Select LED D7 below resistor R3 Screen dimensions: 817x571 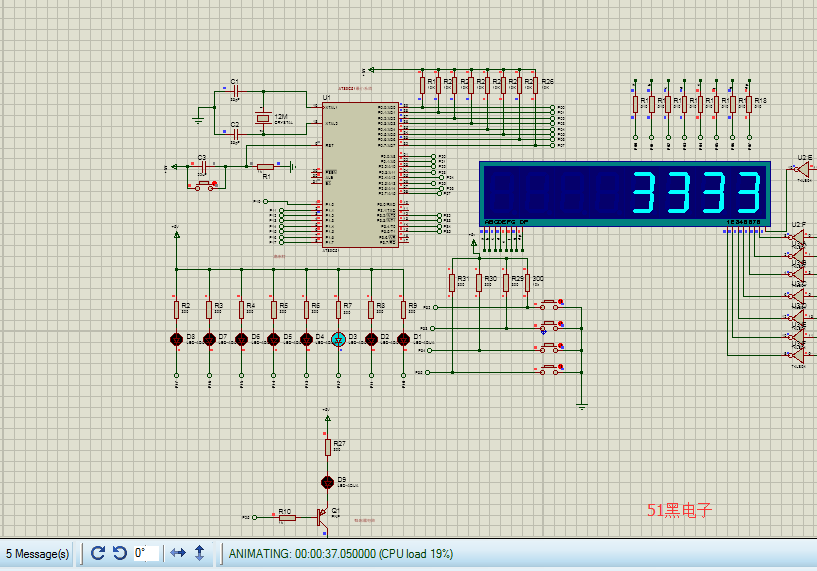click(209, 340)
